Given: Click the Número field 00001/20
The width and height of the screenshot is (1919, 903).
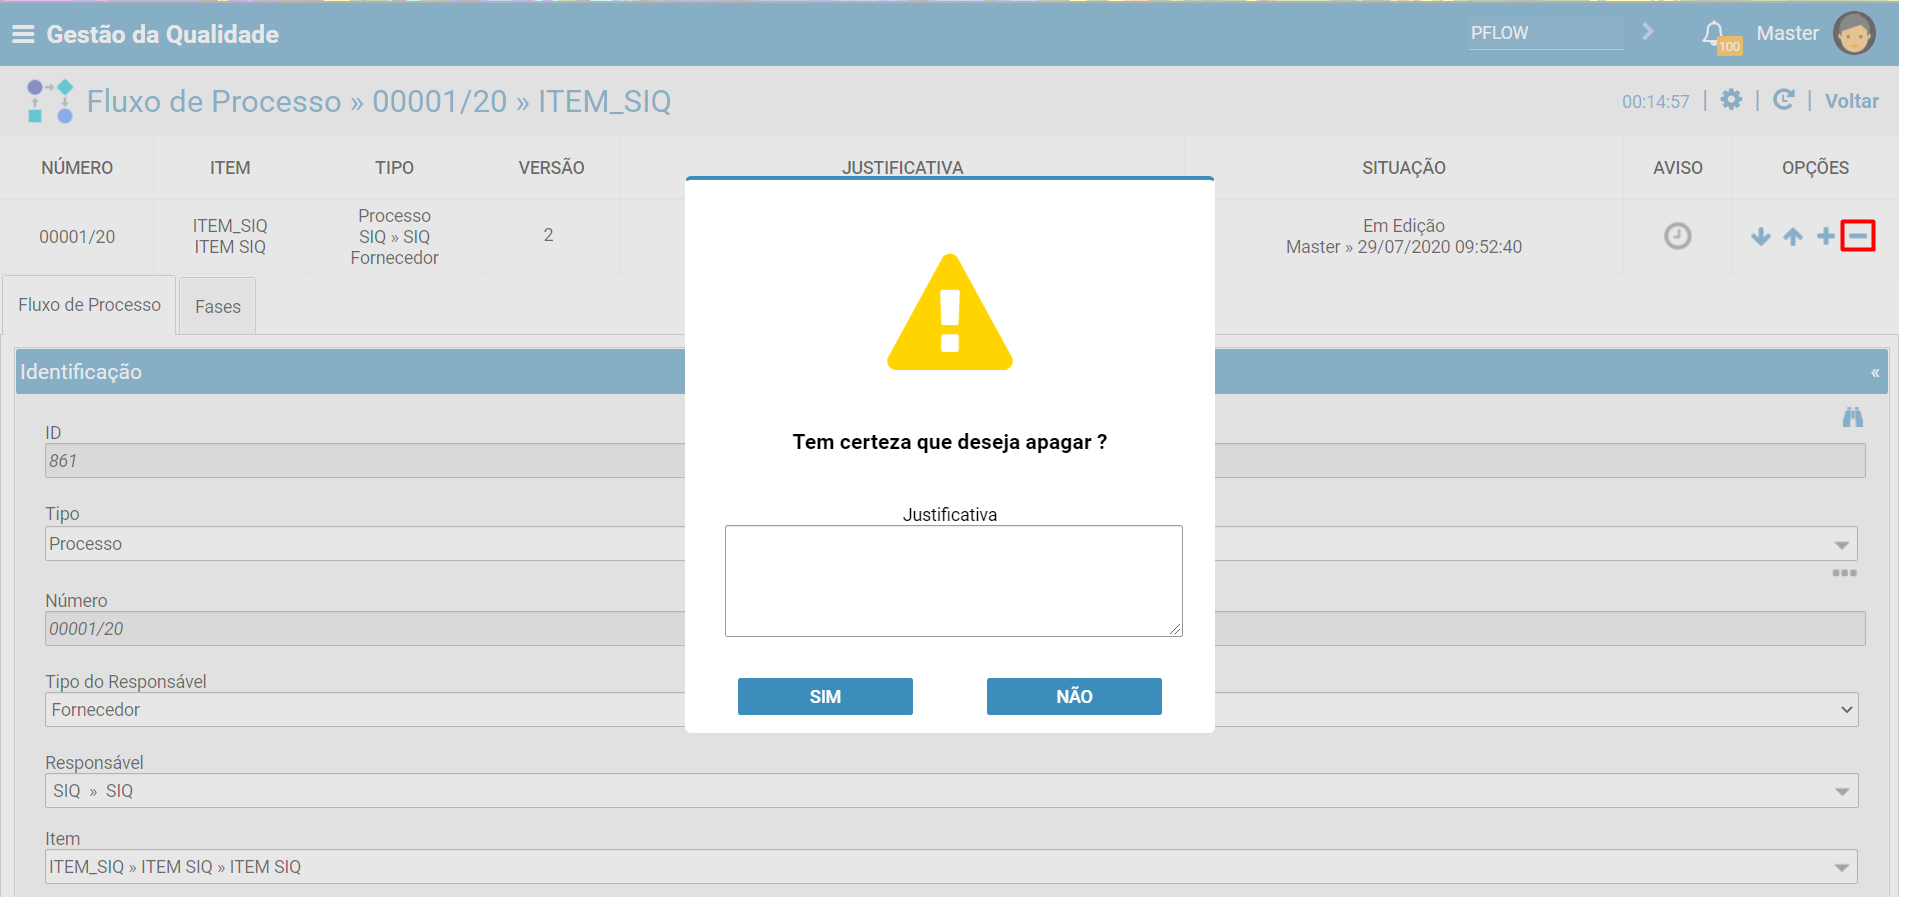Looking at the screenshot, I should click(955, 629).
